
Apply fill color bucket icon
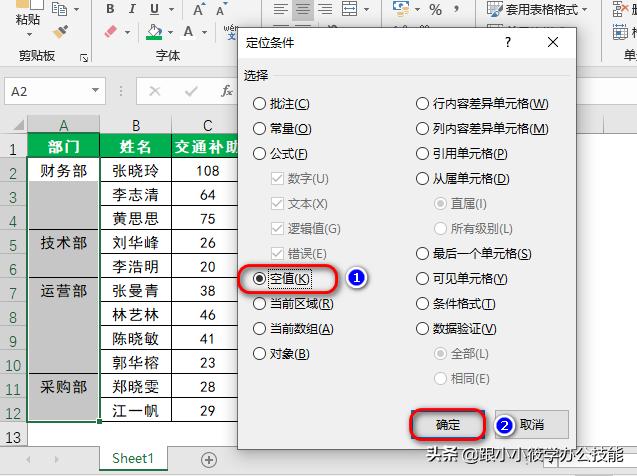(x=154, y=32)
